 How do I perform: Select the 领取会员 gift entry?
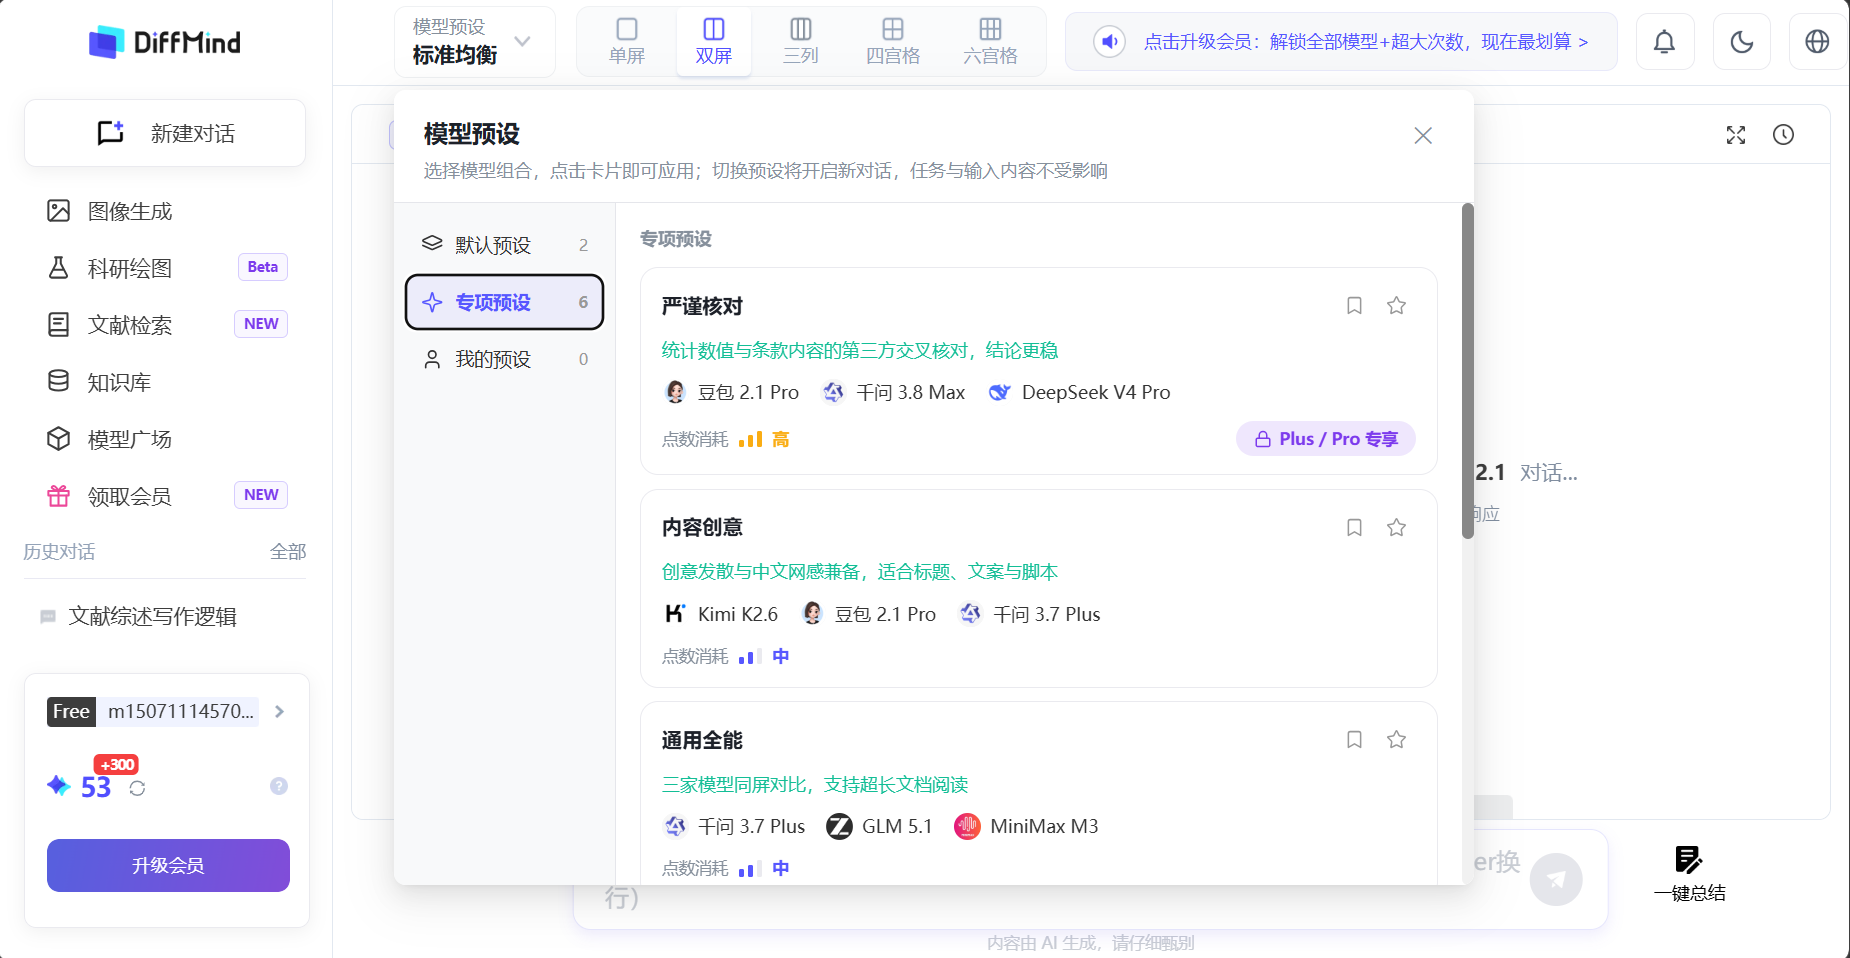click(x=165, y=496)
